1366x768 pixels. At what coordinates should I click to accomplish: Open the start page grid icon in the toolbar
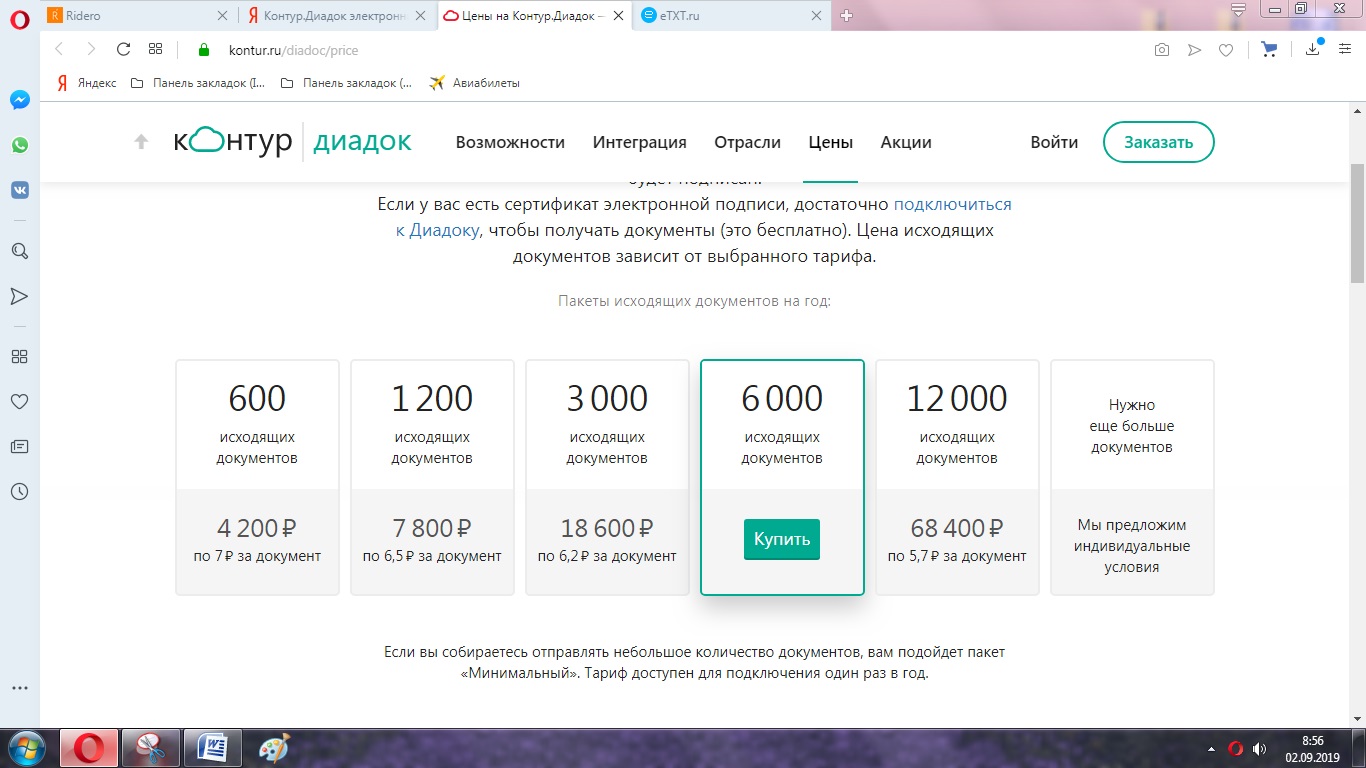click(x=155, y=49)
